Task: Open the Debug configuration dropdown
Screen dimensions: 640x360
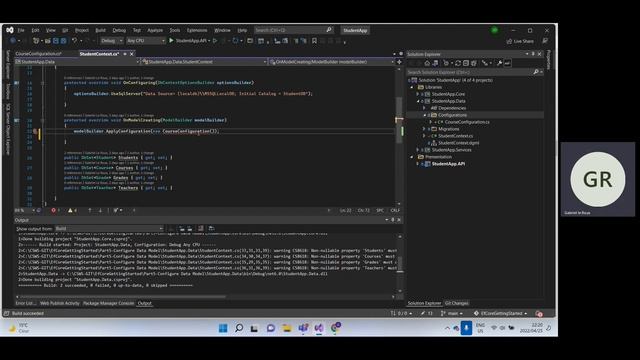Action: click(x=111, y=41)
